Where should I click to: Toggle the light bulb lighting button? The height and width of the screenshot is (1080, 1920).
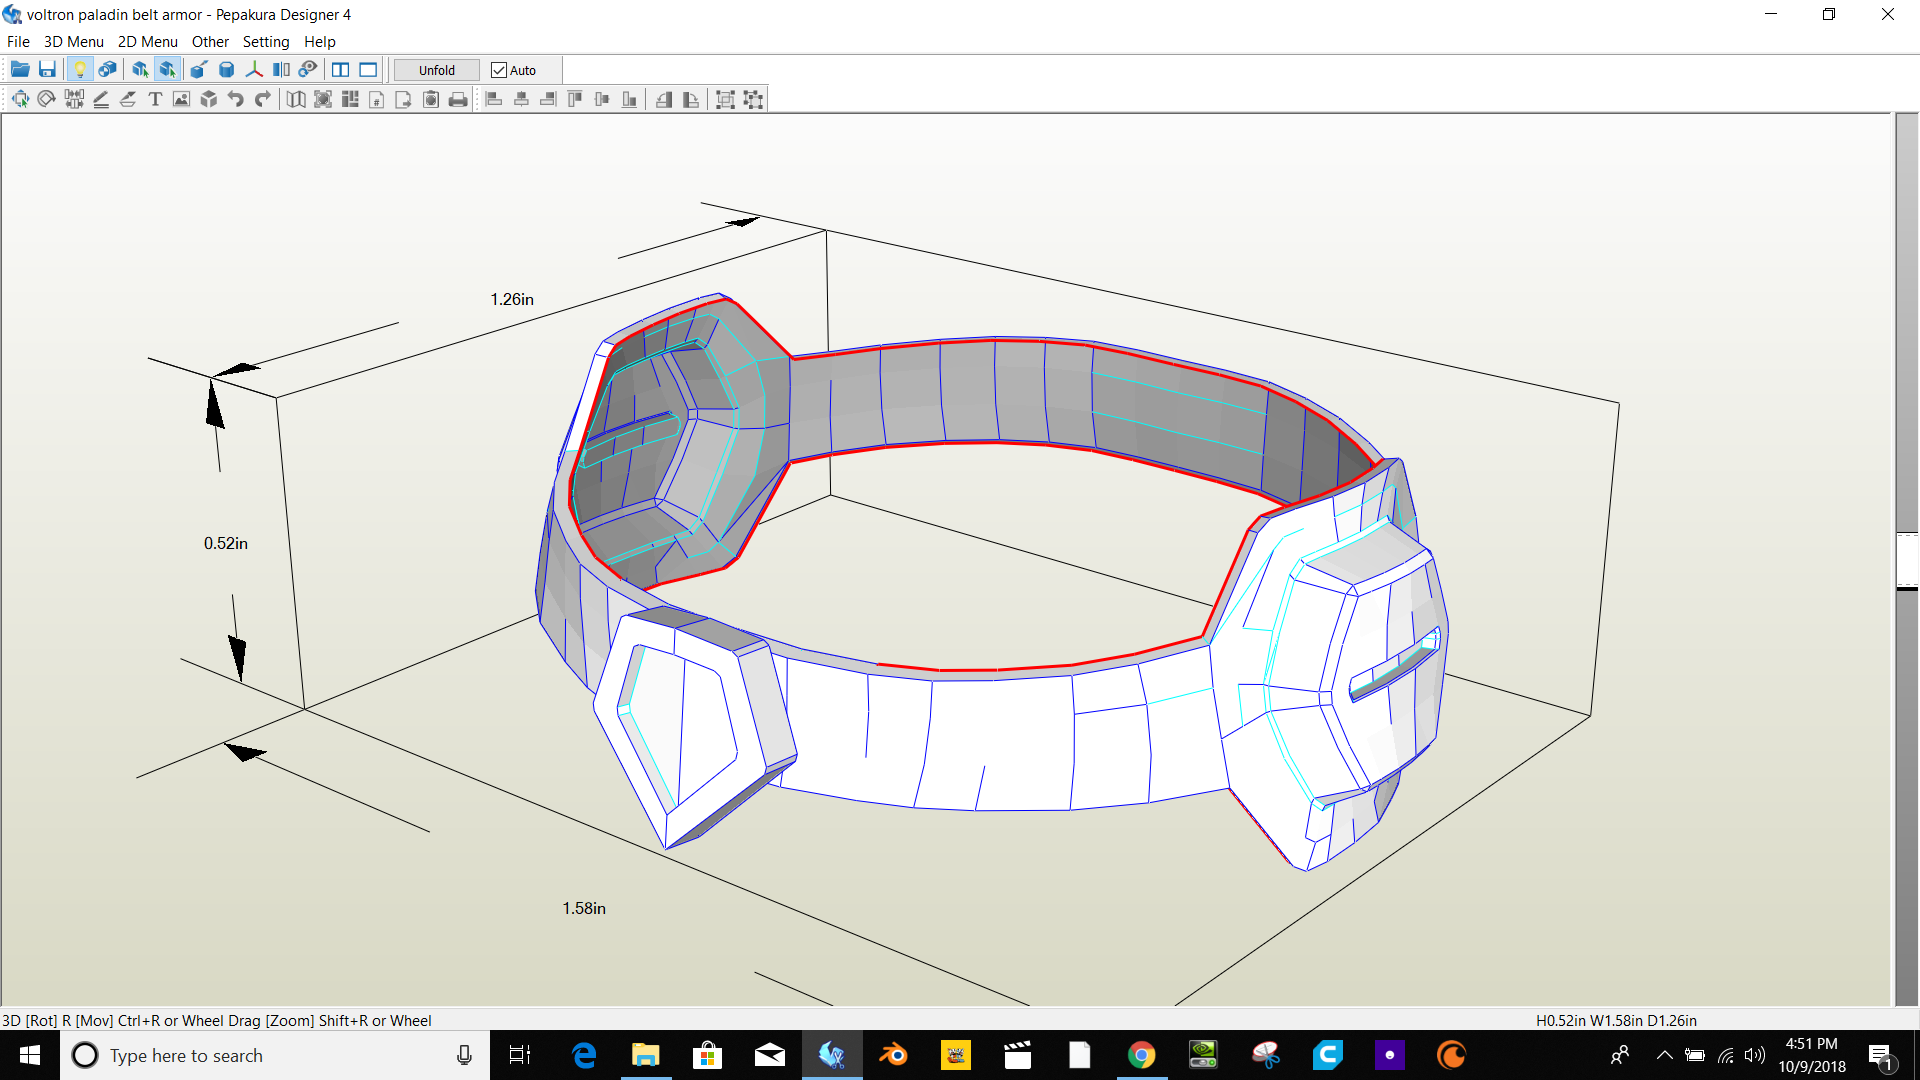[80, 70]
